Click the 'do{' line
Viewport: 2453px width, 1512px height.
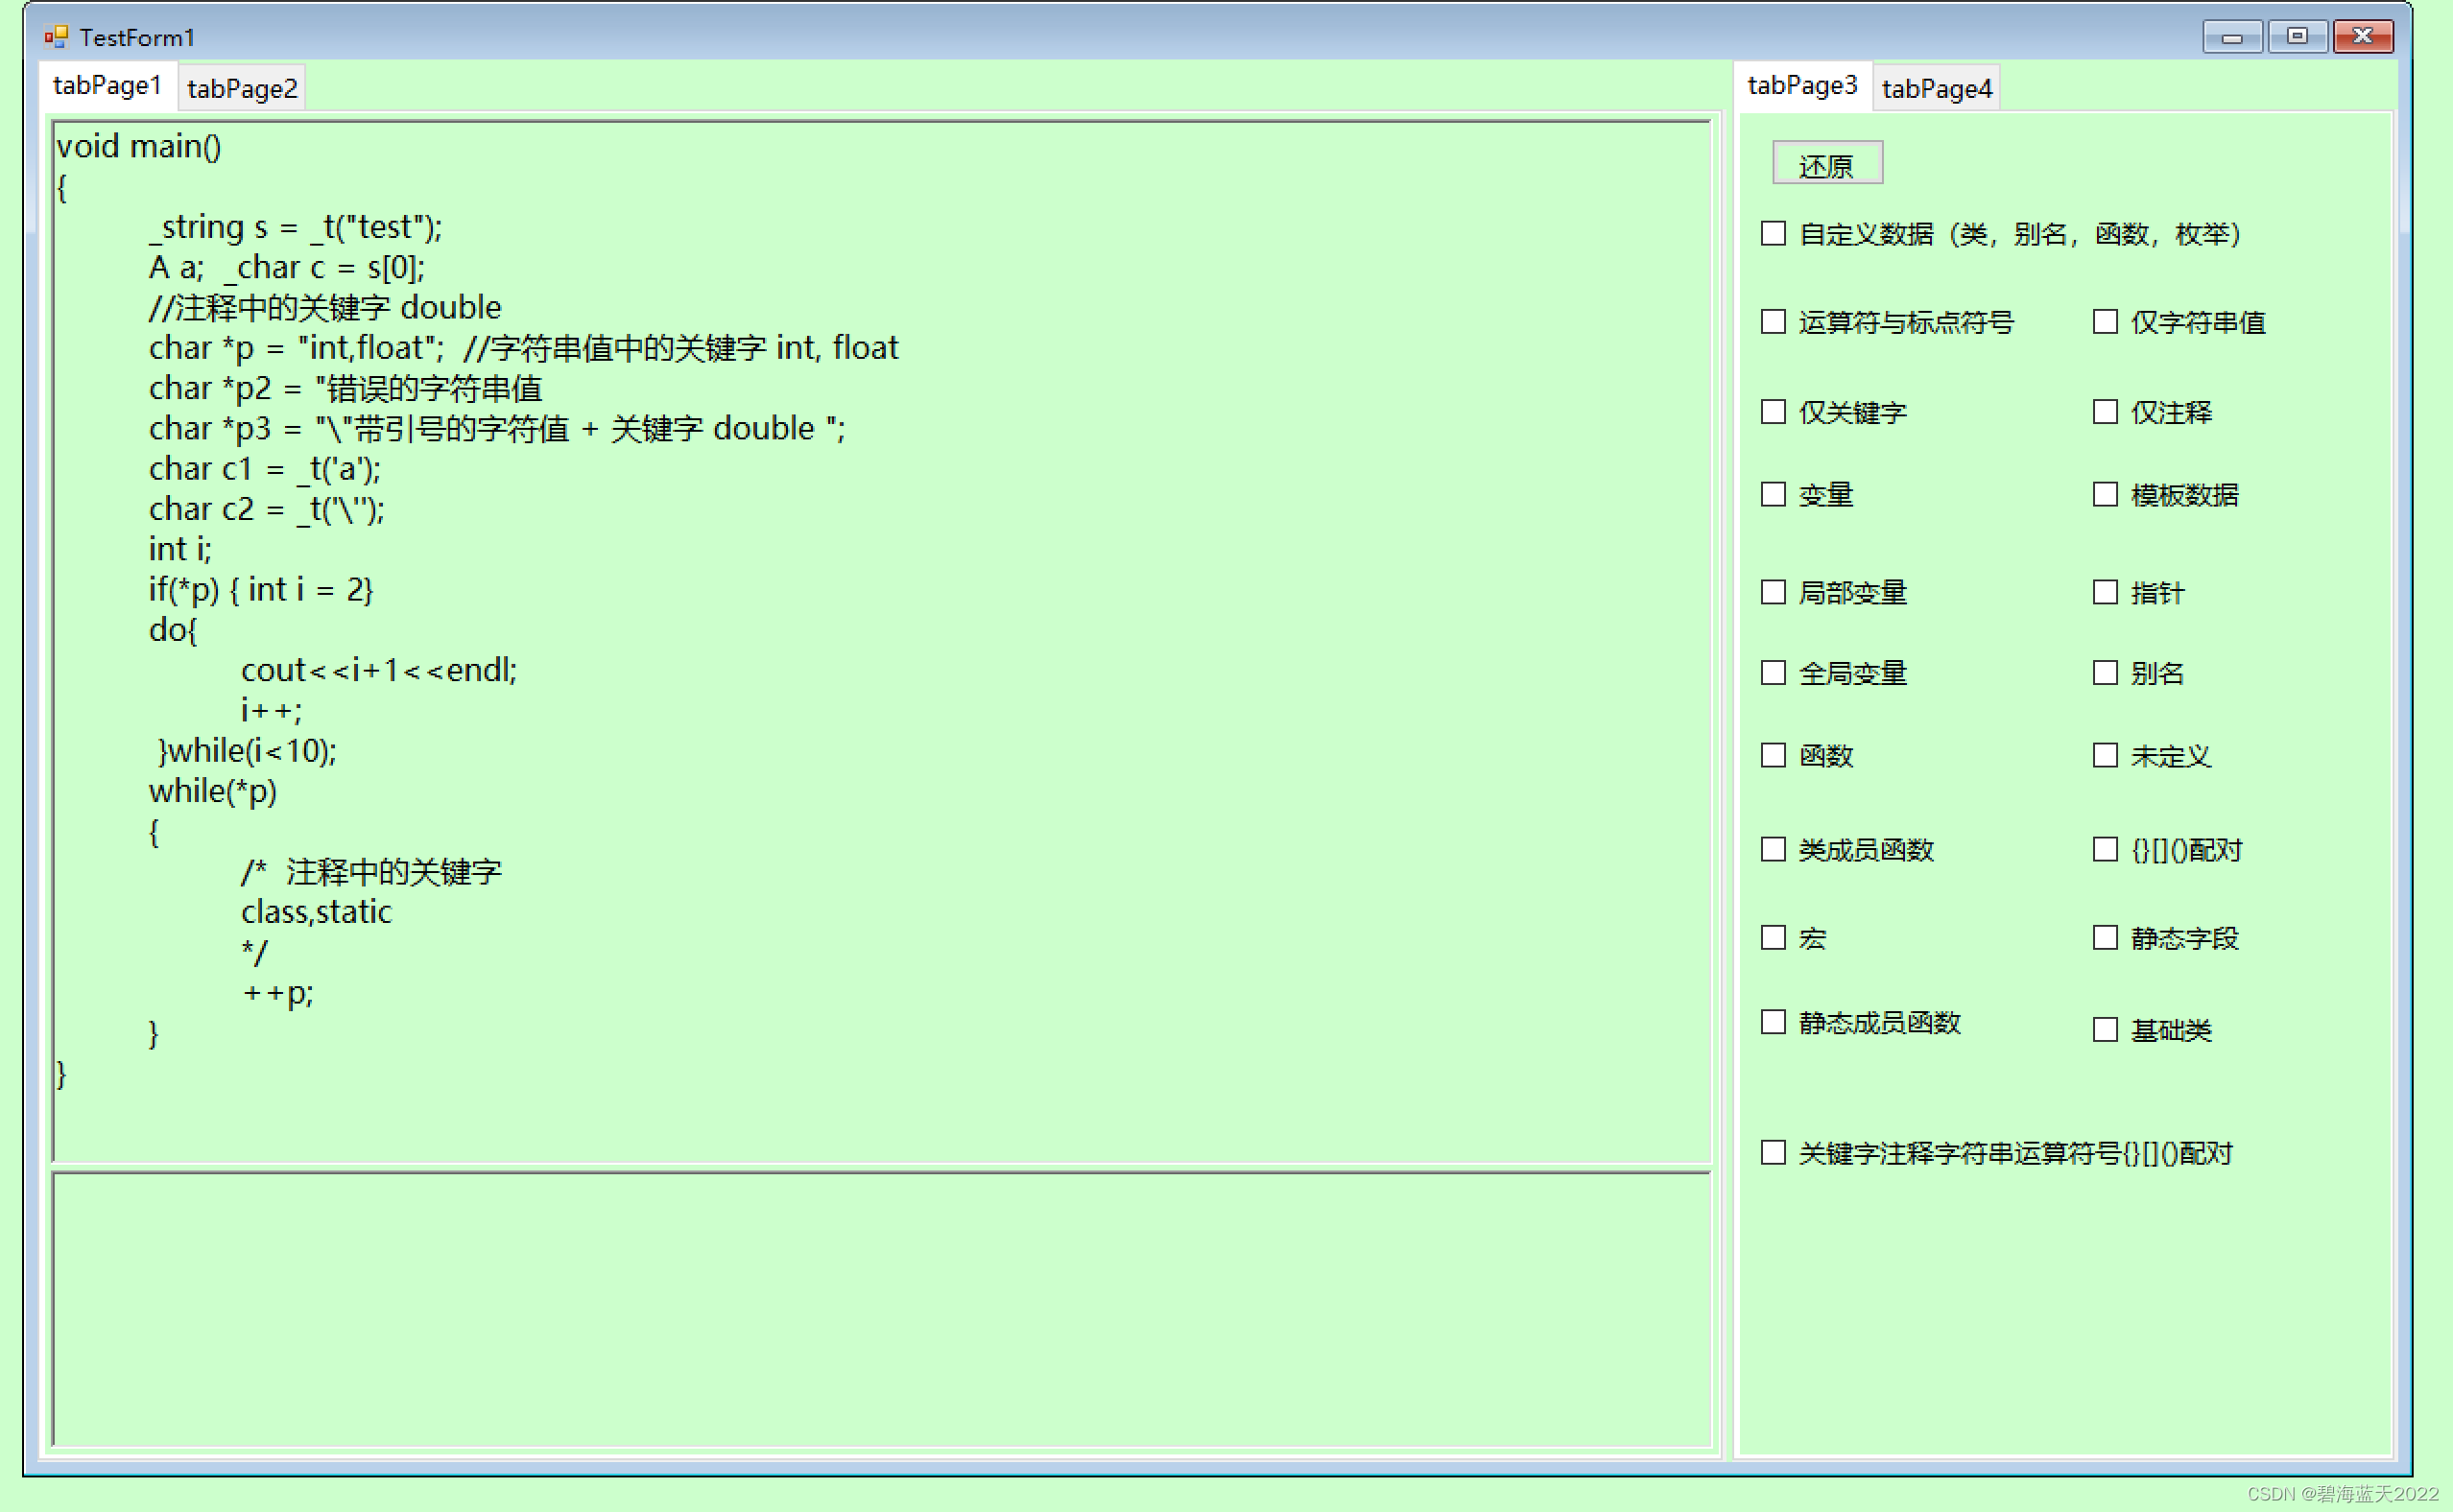point(173,630)
